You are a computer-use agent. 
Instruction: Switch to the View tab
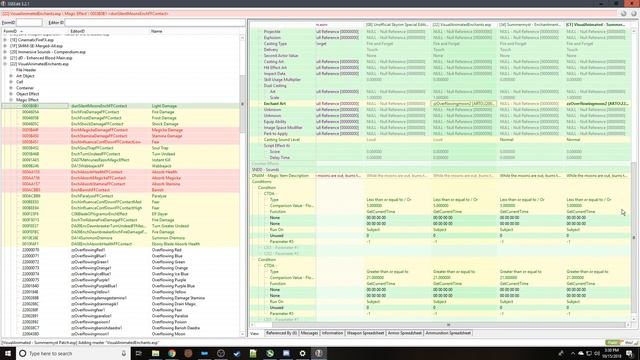click(255, 333)
